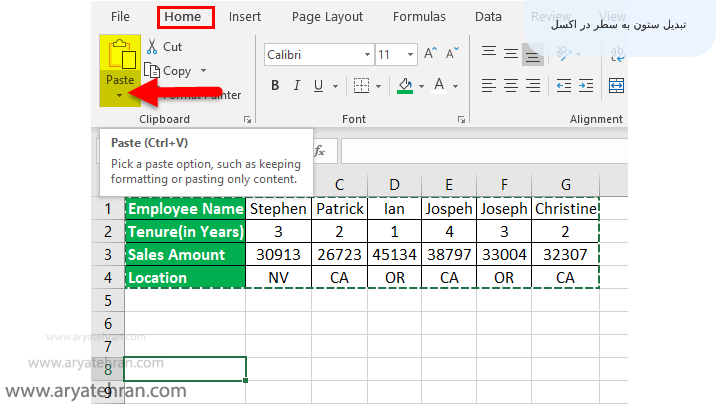The width and height of the screenshot is (720, 406).
Task: Click the decrease indent icon
Action: coord(563,86)
